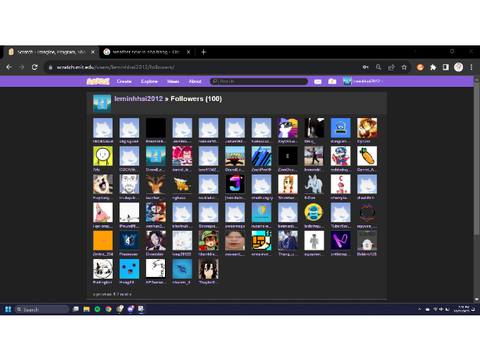Open follower with gray elephant avatar
This screenshot has width=480, height=360.
coord(314,184)
